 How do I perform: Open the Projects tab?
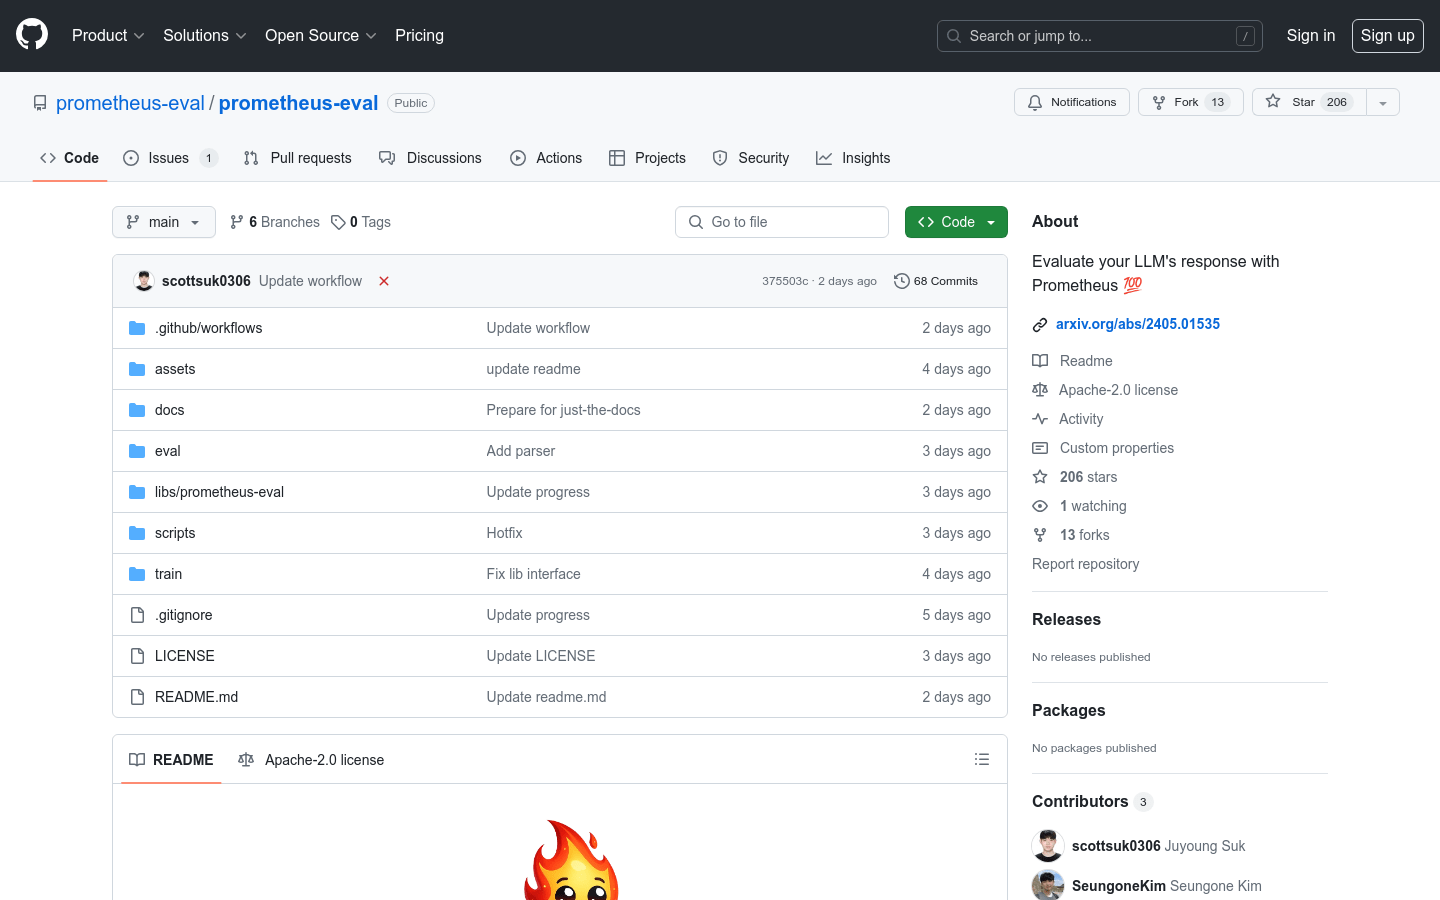click(x=647, y=158)
